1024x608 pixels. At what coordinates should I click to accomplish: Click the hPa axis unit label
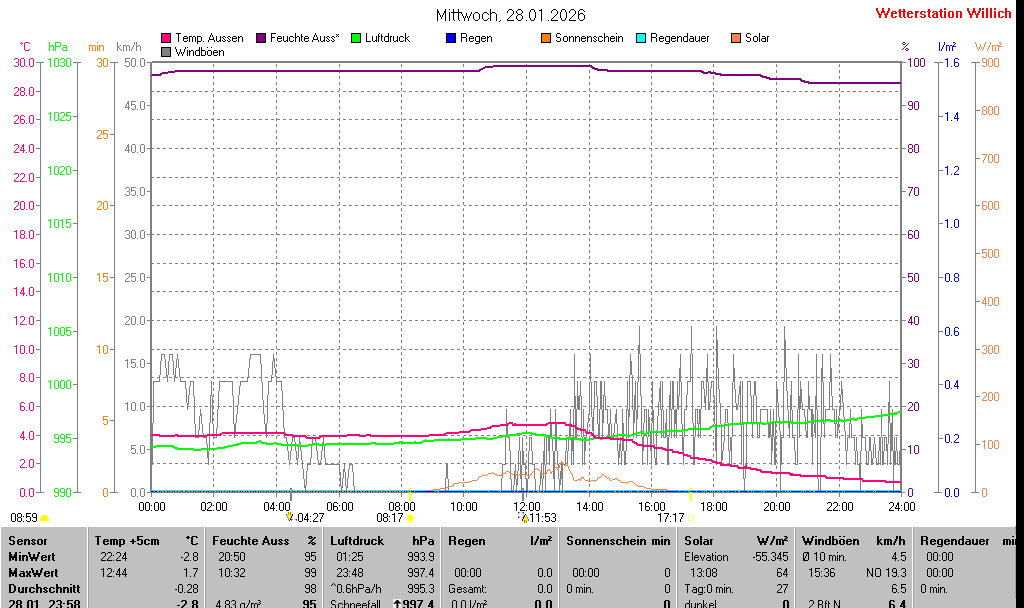click(58, 47)
